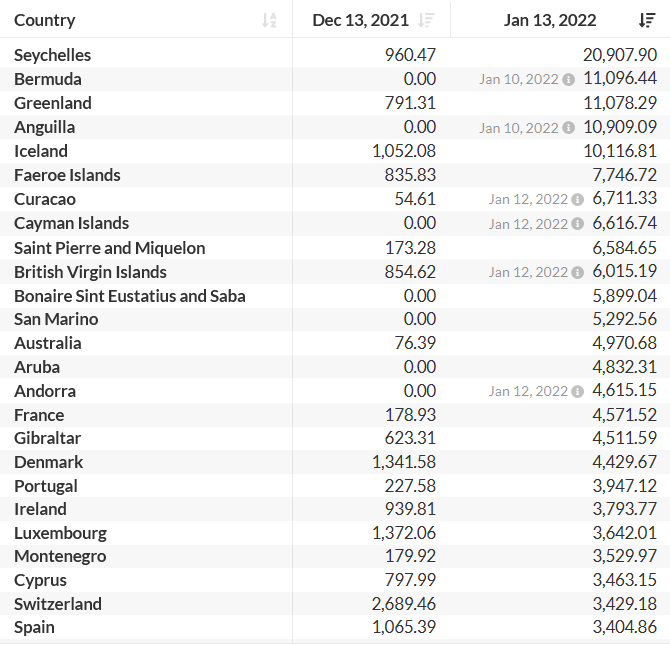
Task: Click the info icon in Bermuda row
Action: pos(568,79)
